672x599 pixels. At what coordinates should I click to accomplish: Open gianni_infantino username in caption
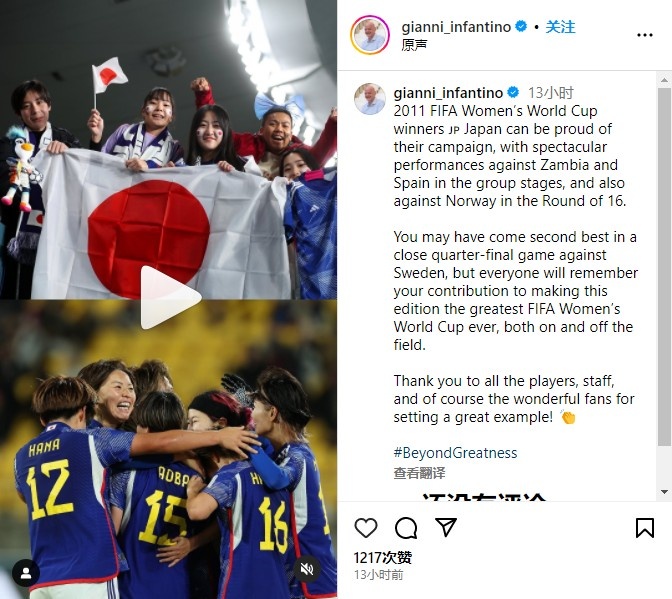(x=448, y=93)
